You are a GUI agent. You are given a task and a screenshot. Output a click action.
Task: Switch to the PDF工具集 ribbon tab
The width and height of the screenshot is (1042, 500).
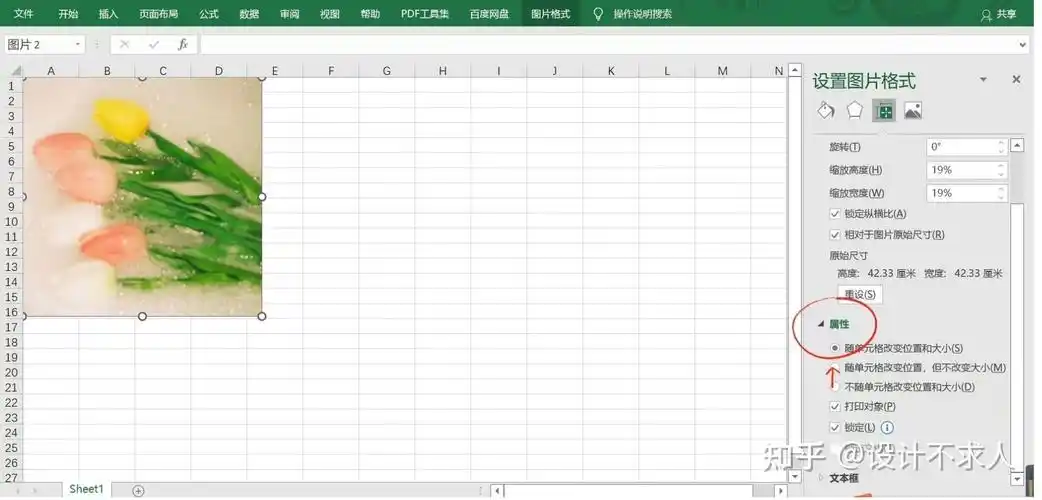425,13
